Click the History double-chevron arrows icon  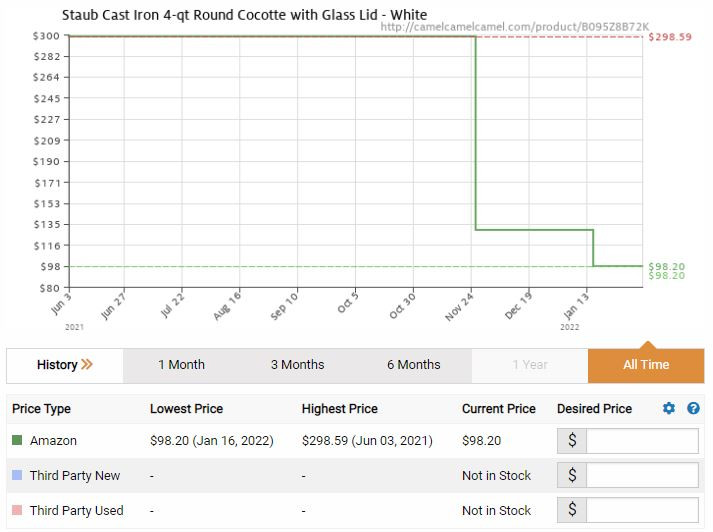tap(87, 365)
